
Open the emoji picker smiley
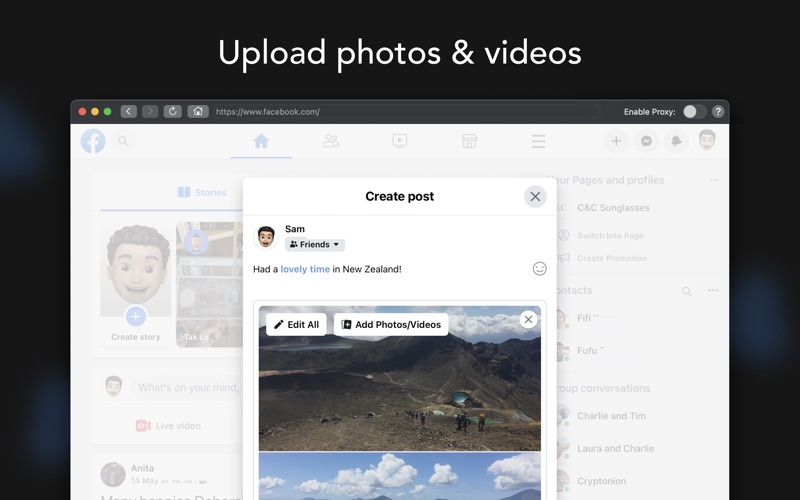(x=539, y=269)
